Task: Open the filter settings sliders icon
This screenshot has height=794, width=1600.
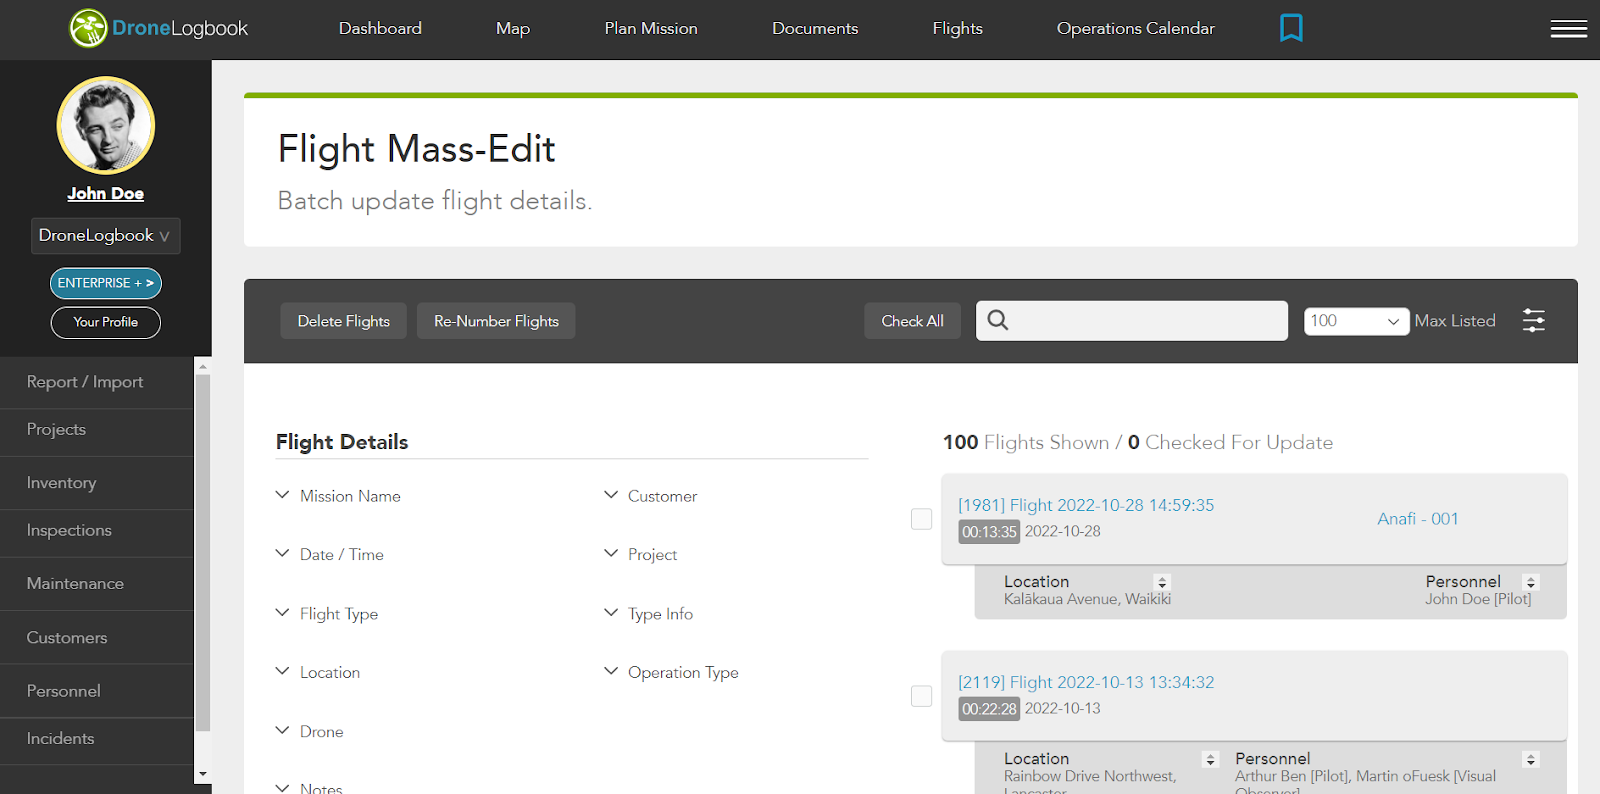Action: click(1533, 320)
